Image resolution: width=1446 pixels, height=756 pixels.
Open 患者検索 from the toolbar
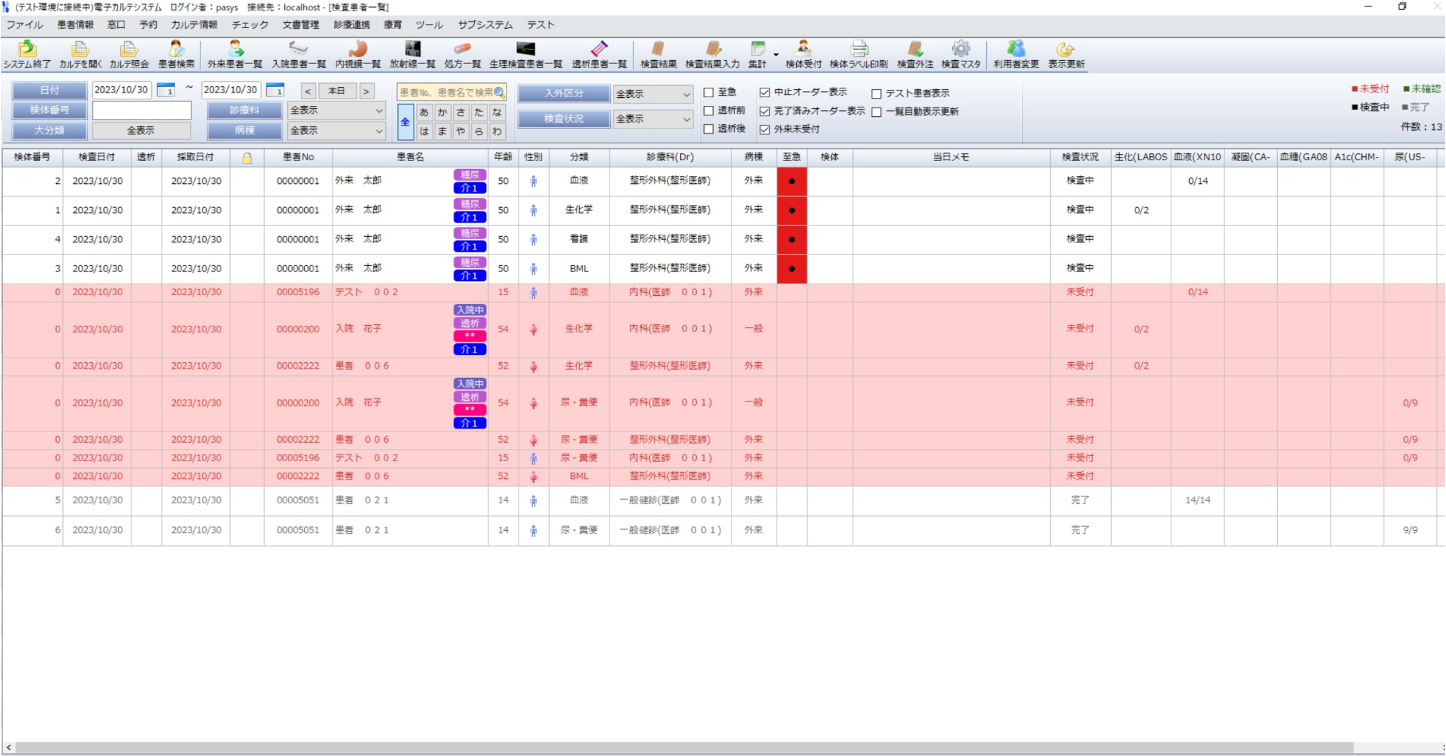pos(176,49)
